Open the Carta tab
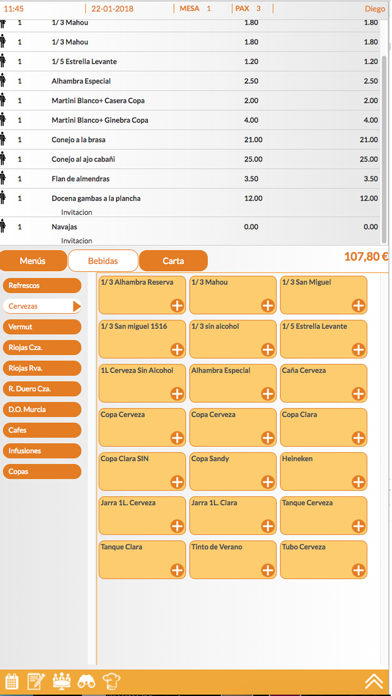This screenshot has width=392, height=696. coord(173,261)
